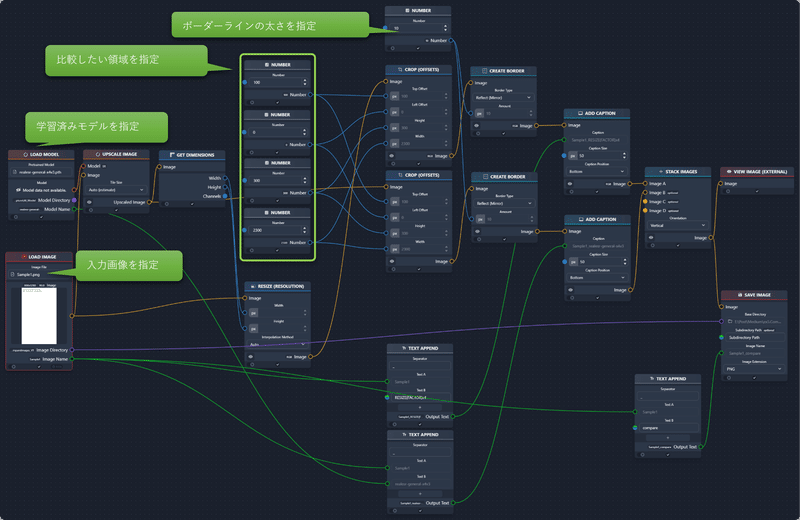Open the Interpolation Method dropdown in Resize node
The height and width of the screenshot is (520, 800).
[278, 344]
